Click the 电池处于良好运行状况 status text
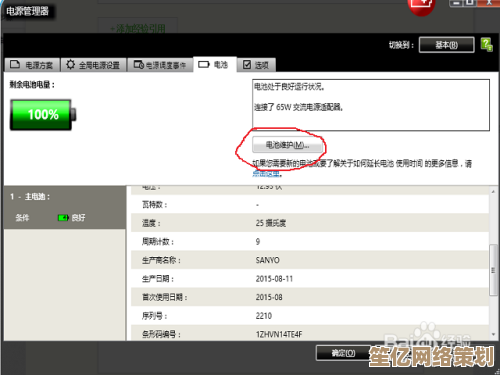The height and width of the screenshot is (375, 500). [x=289, y=87]
